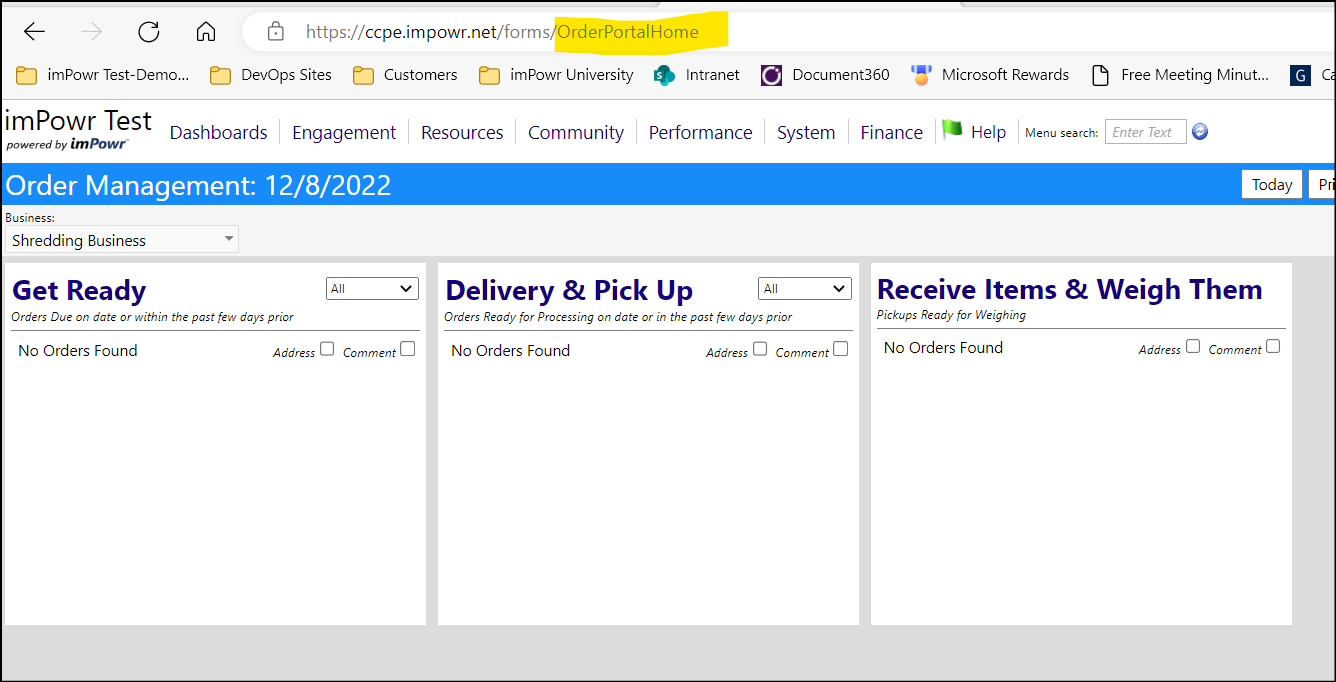Click the imPowr Test logo
The width and height of the screenshot is (1336, 682).
78,130
